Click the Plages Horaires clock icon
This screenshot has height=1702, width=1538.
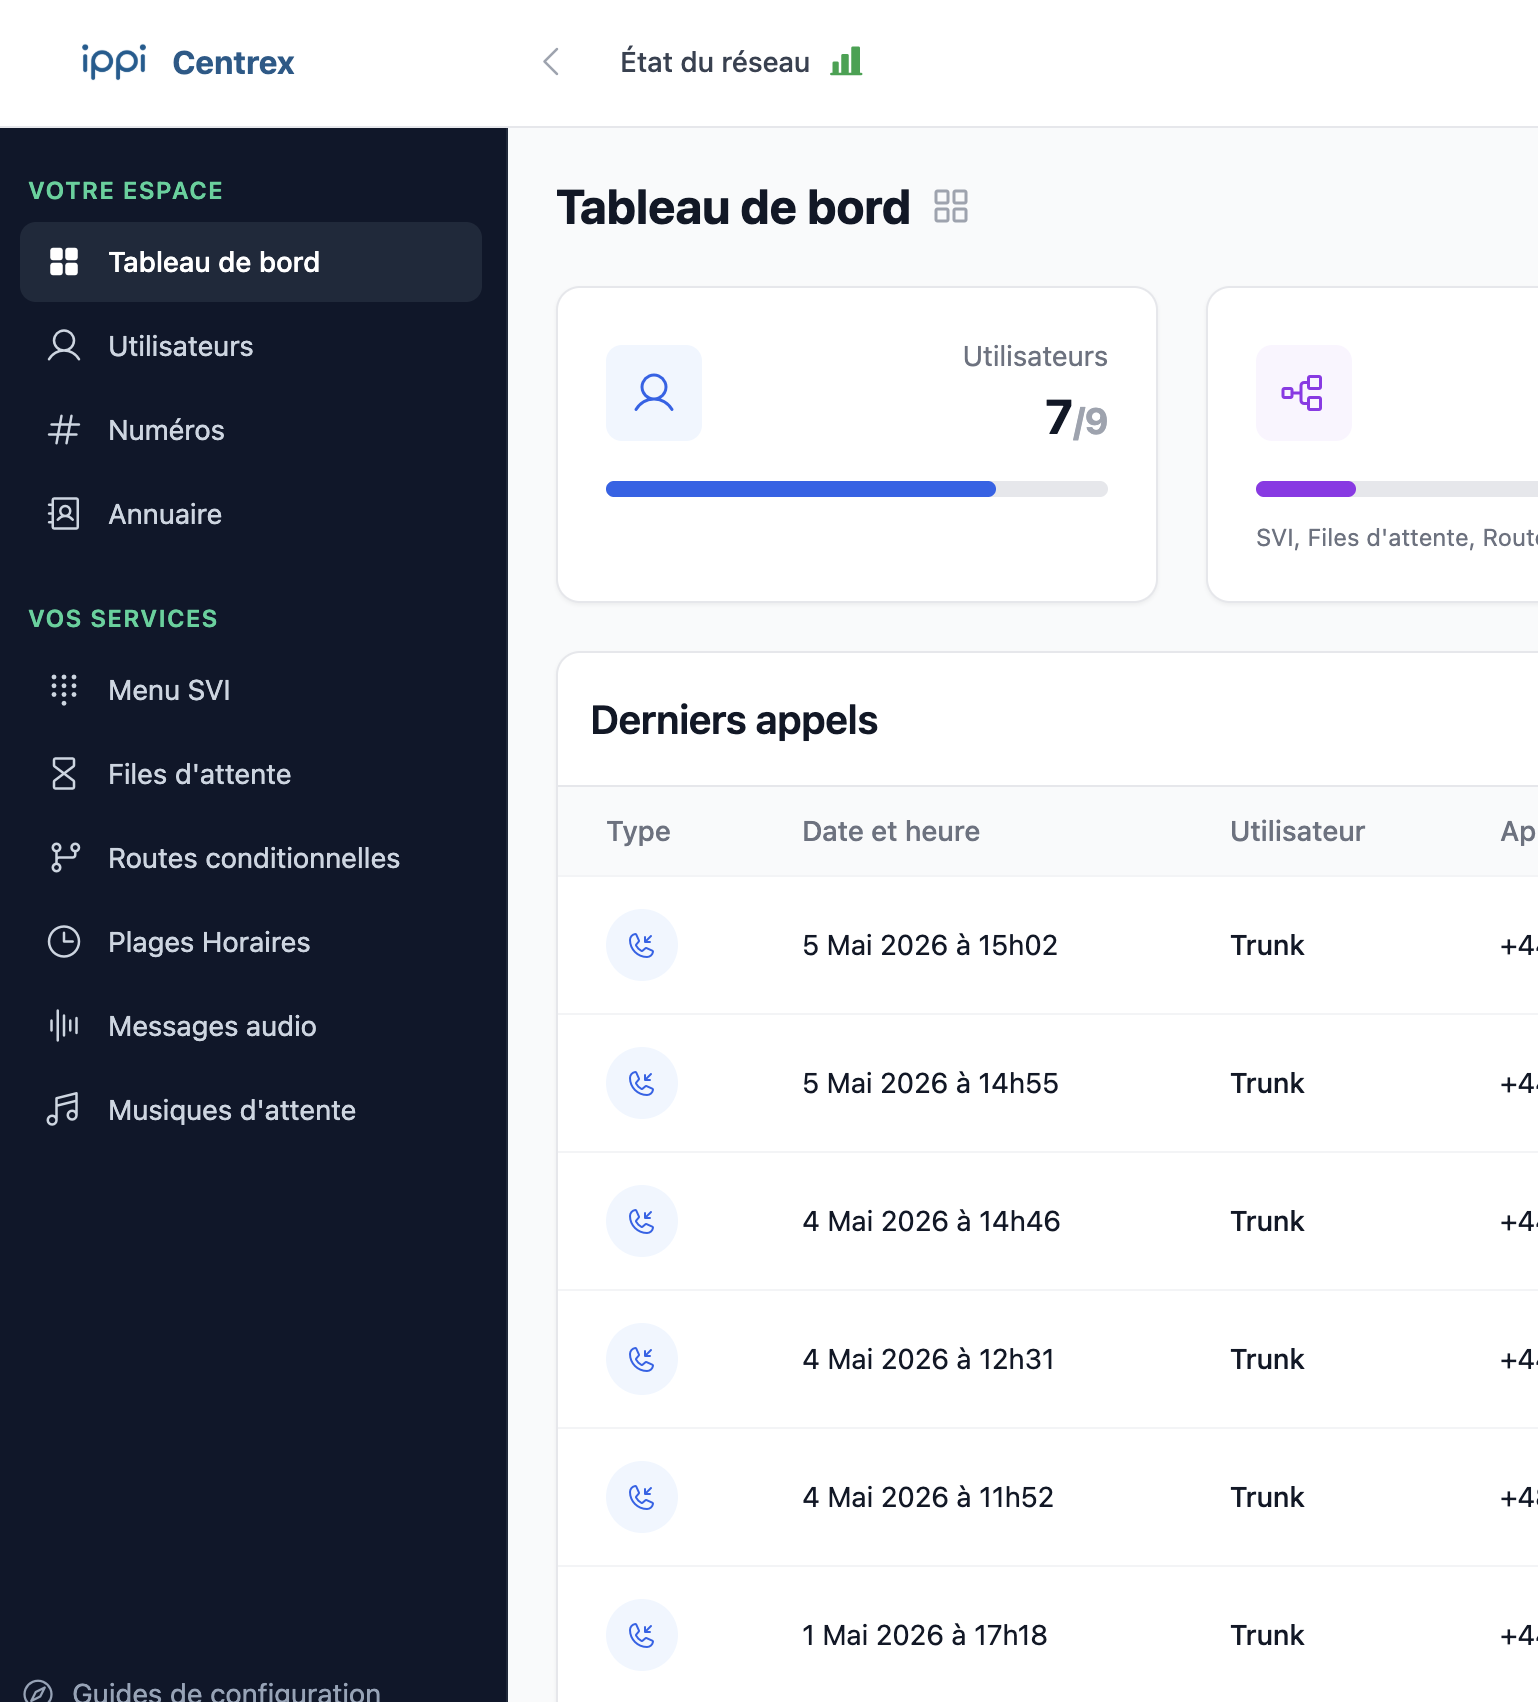click(x=64, y=942)
